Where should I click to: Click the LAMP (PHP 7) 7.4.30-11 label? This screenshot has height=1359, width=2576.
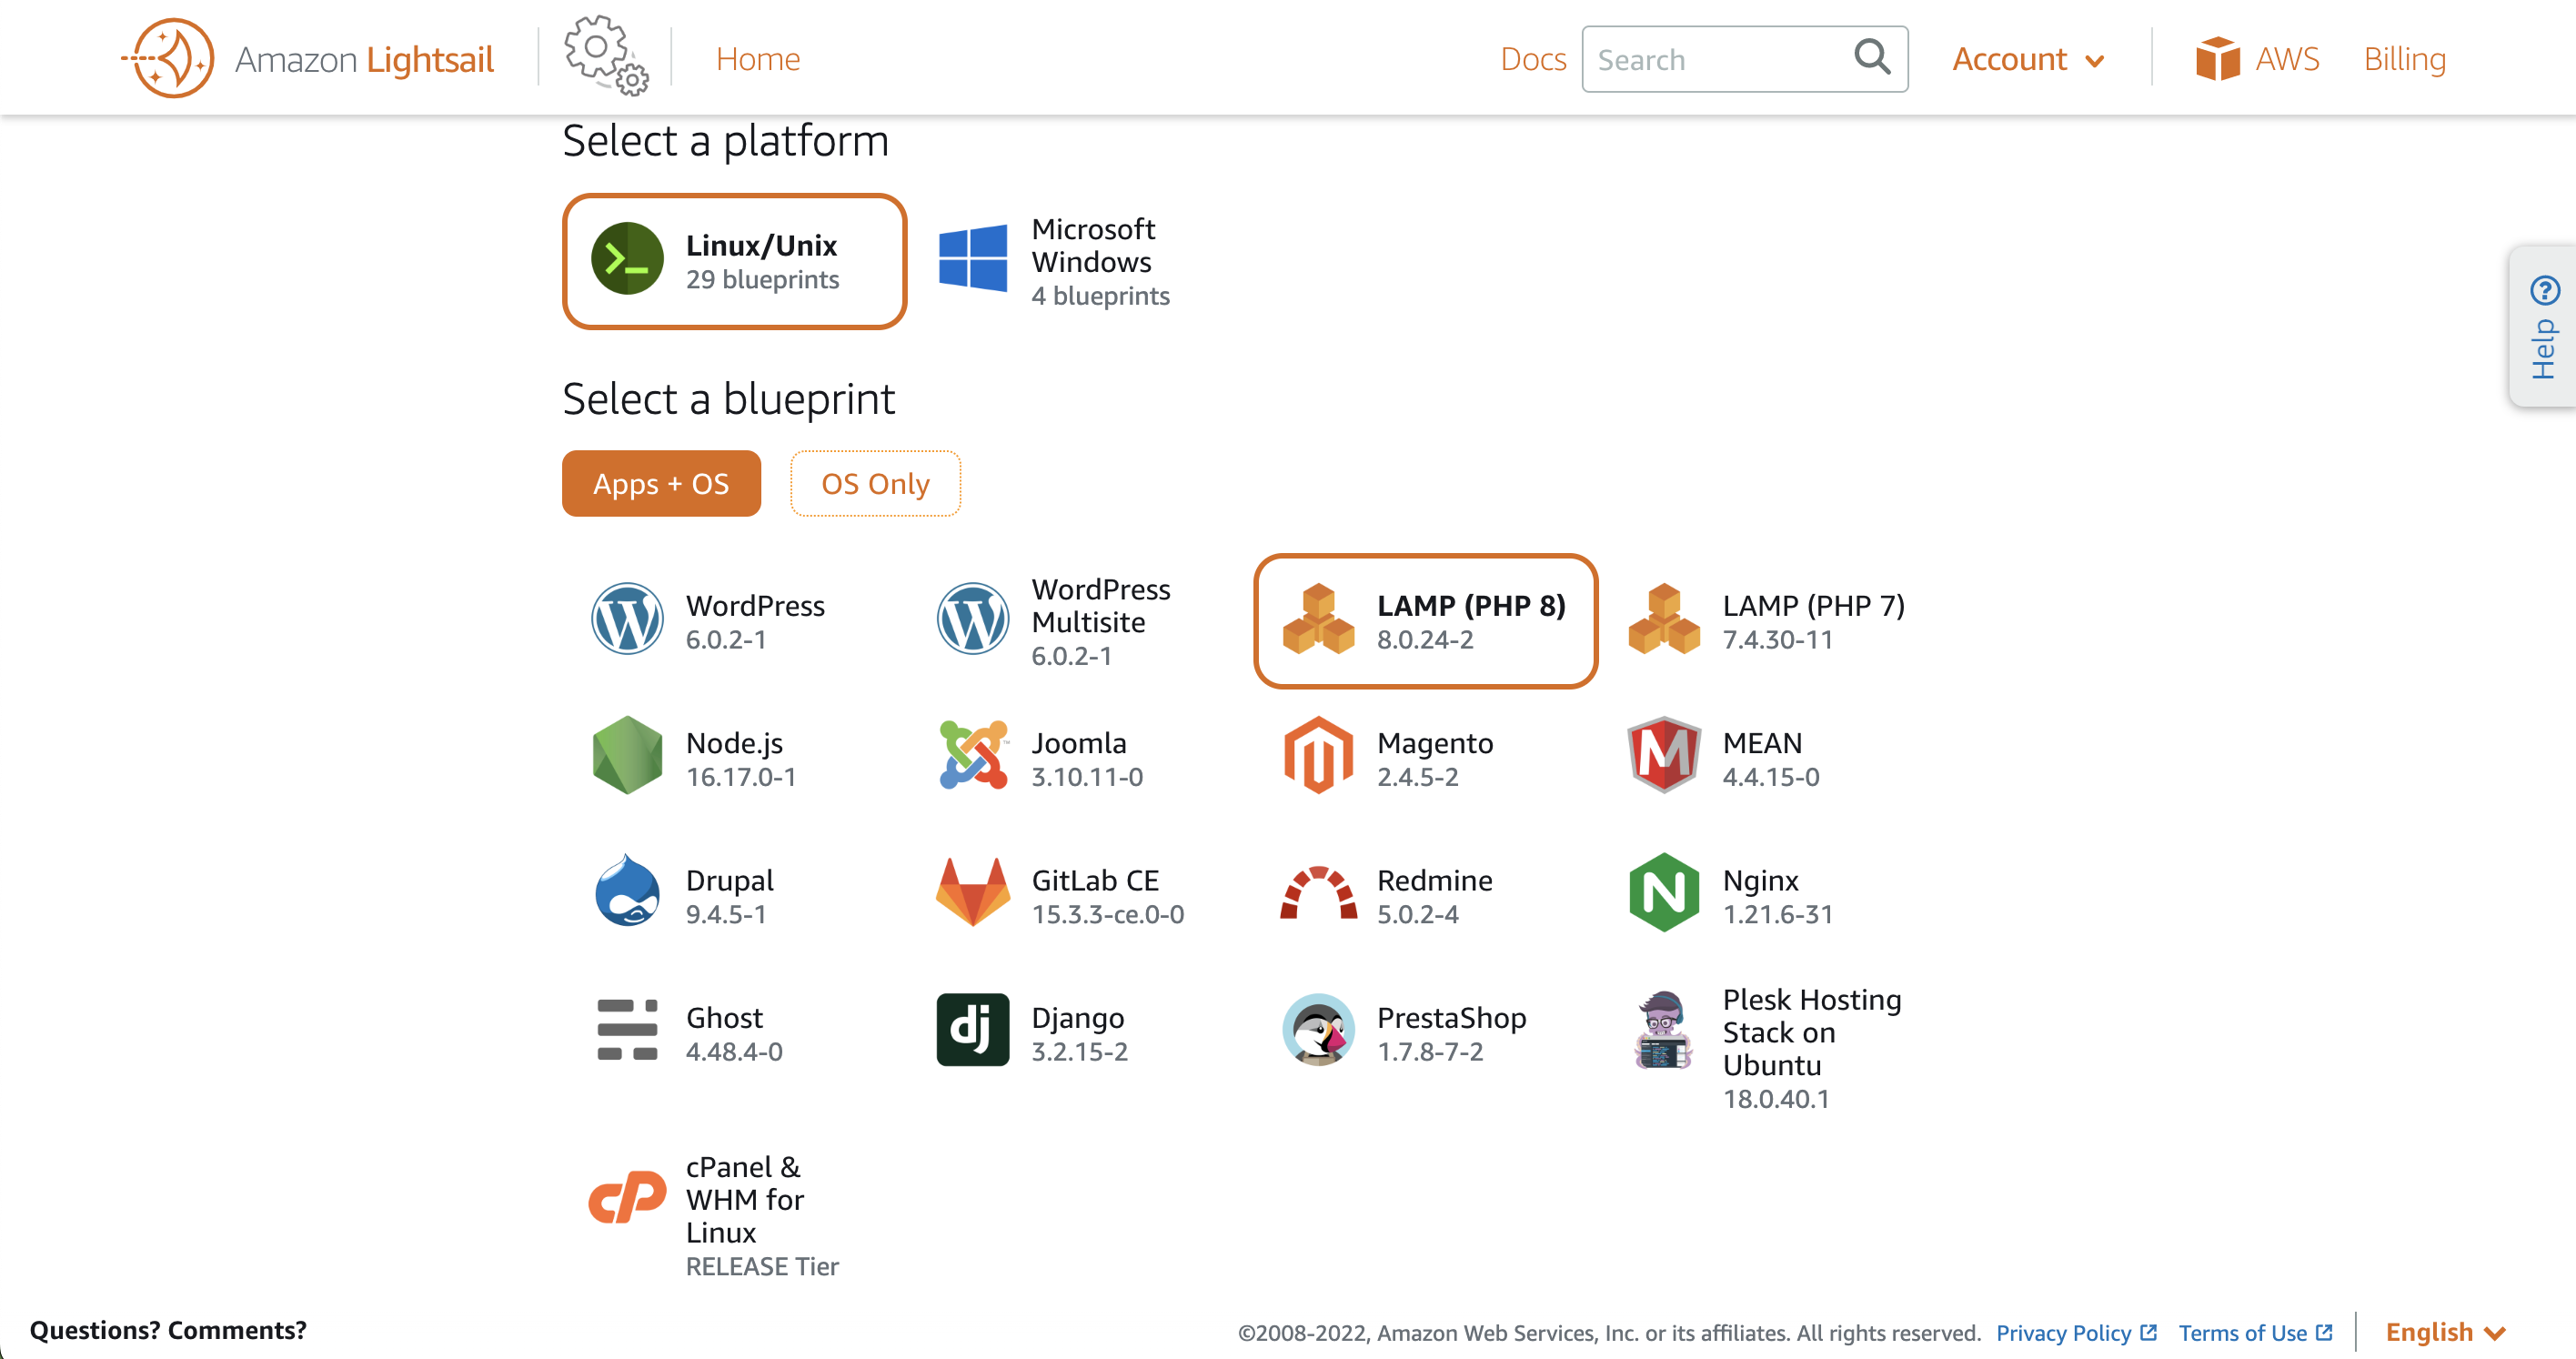pyautogui.click(x=1813, y=622)
